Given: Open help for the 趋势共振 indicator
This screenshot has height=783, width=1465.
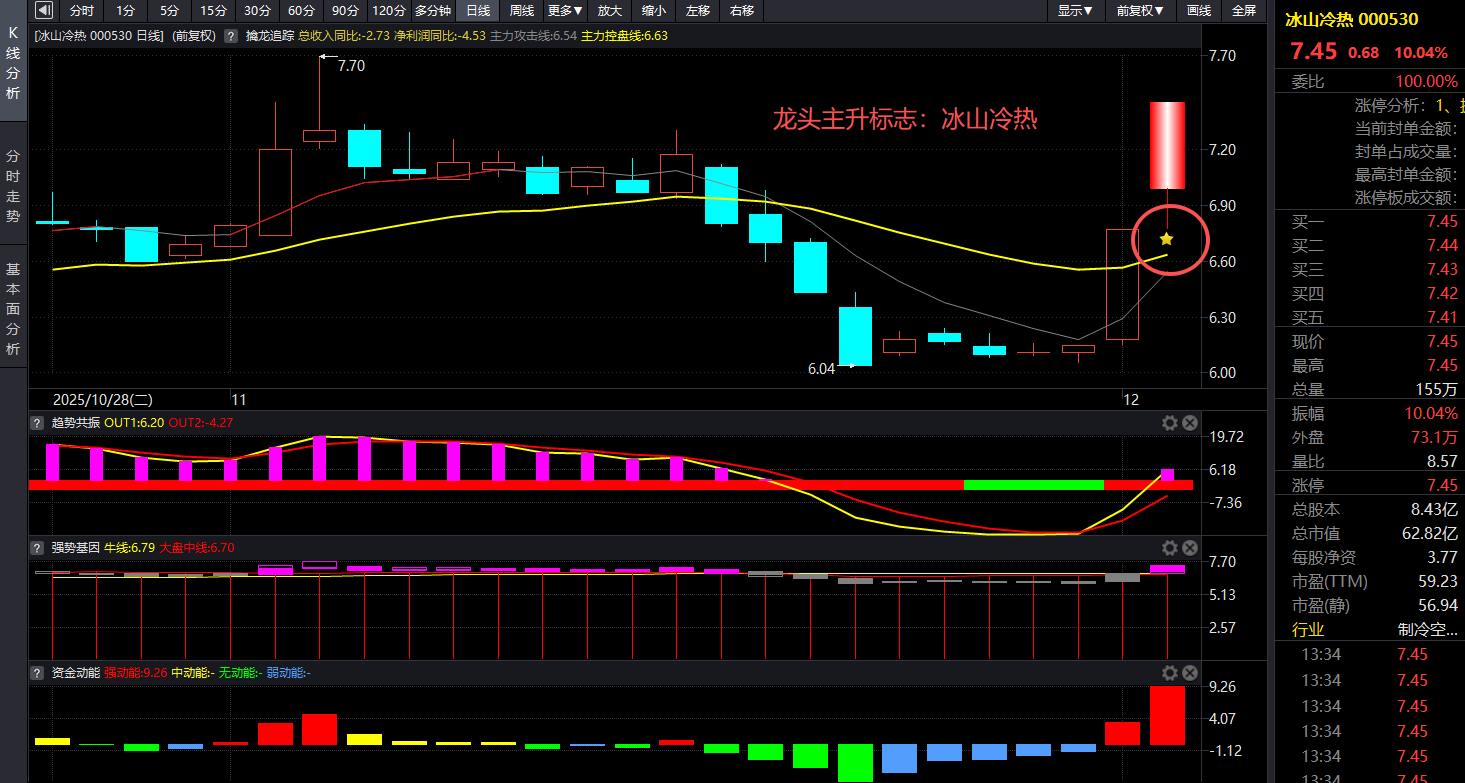Looking at the screenshot, I should [37, 423].
